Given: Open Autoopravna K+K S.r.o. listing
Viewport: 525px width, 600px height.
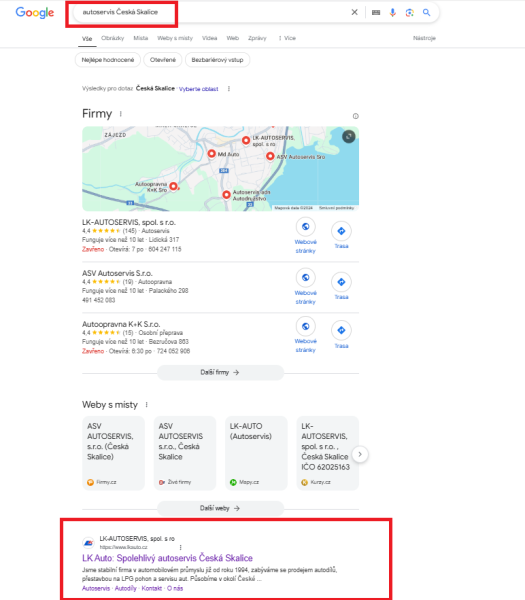Looking at the screenshot, I should pos(121,324).
